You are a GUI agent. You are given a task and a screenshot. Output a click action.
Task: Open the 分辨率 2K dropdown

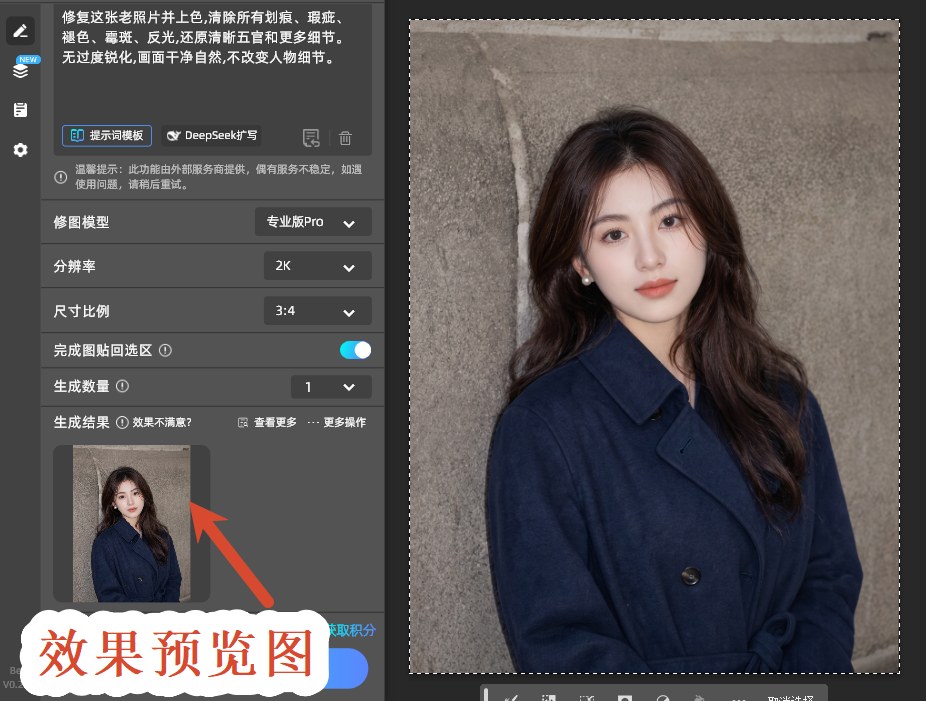click(x=318, y=266)
